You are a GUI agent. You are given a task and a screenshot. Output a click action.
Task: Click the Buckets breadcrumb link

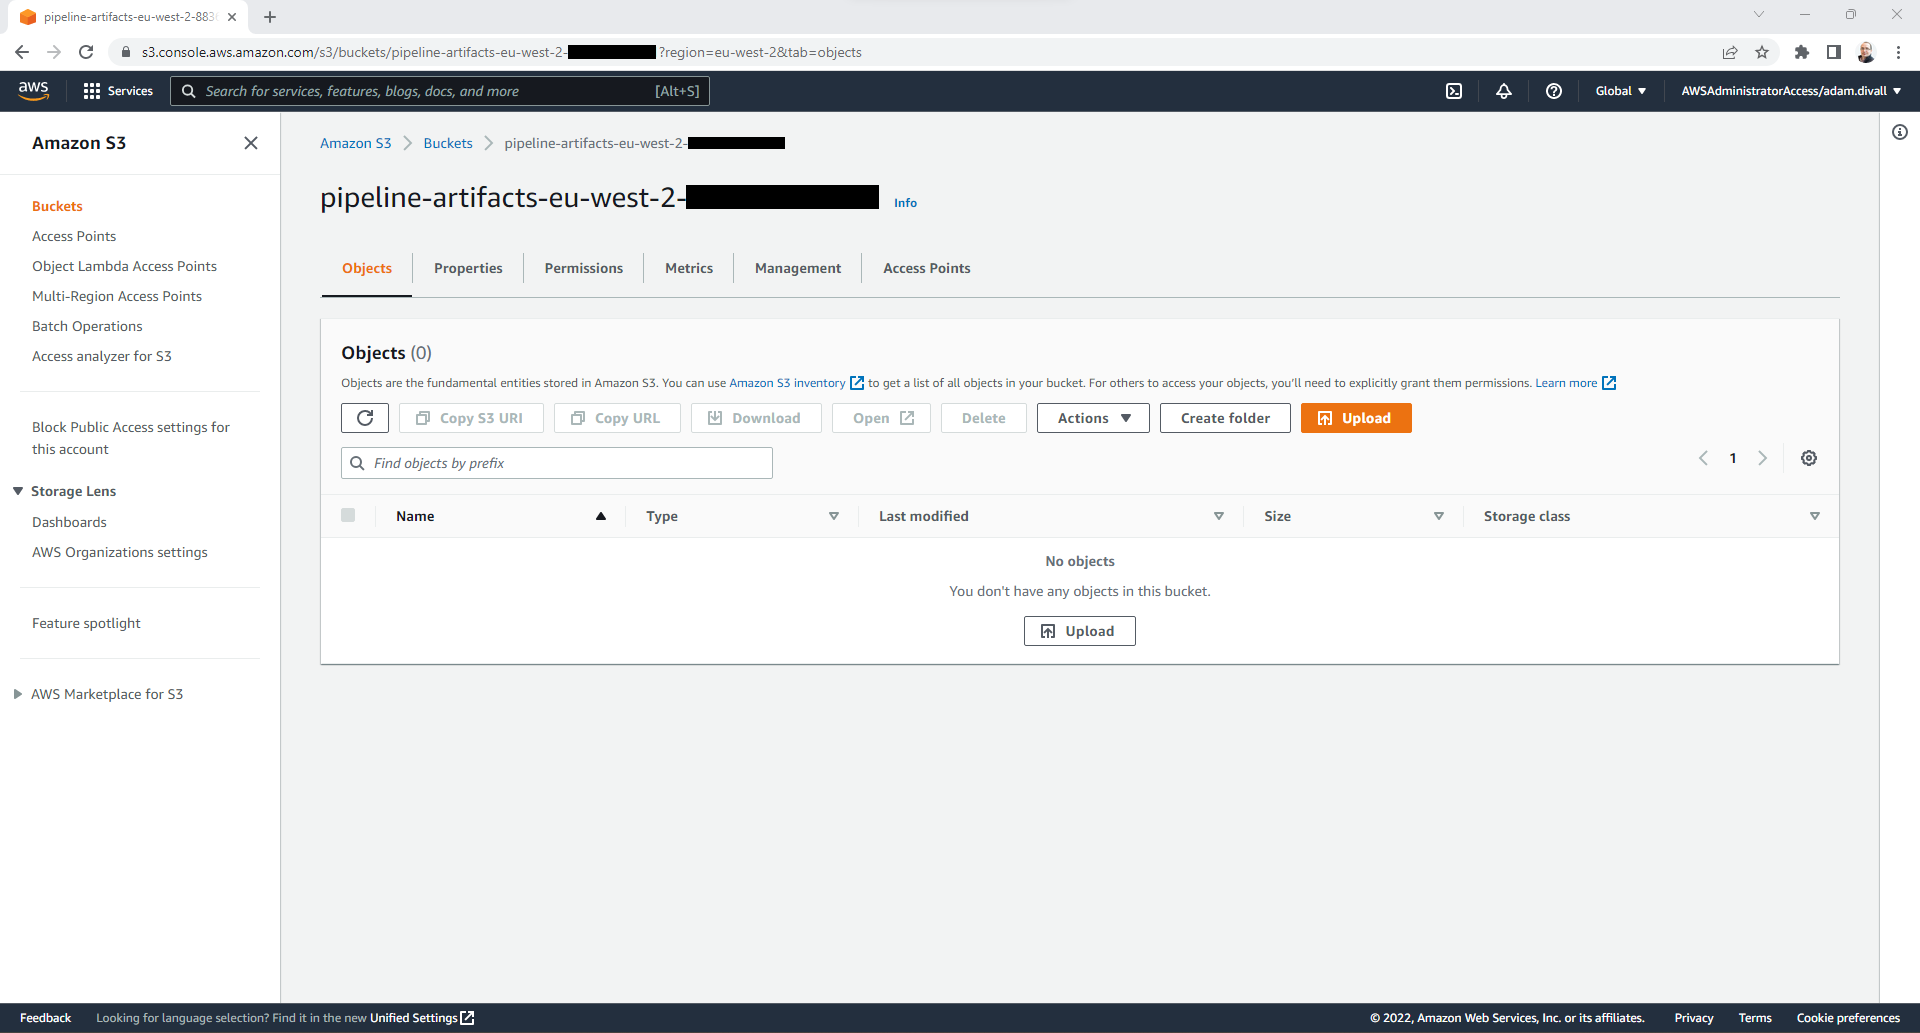coord(448,143)
